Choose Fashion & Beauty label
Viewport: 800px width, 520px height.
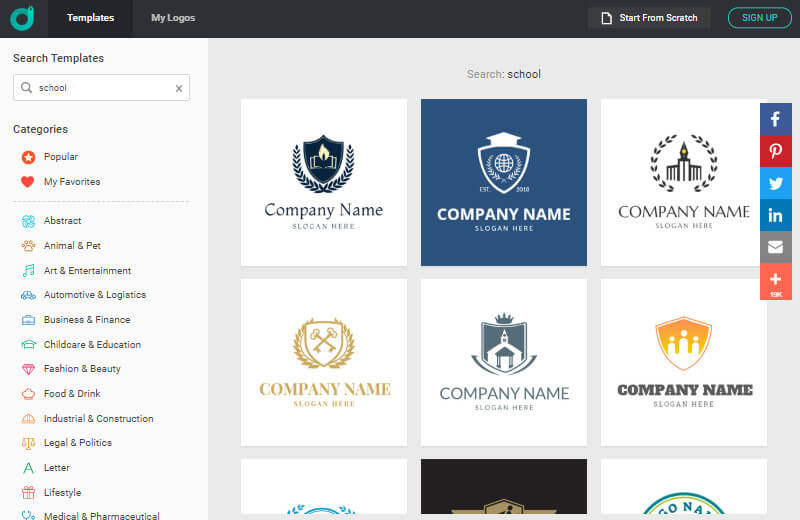tap(82, 368)
